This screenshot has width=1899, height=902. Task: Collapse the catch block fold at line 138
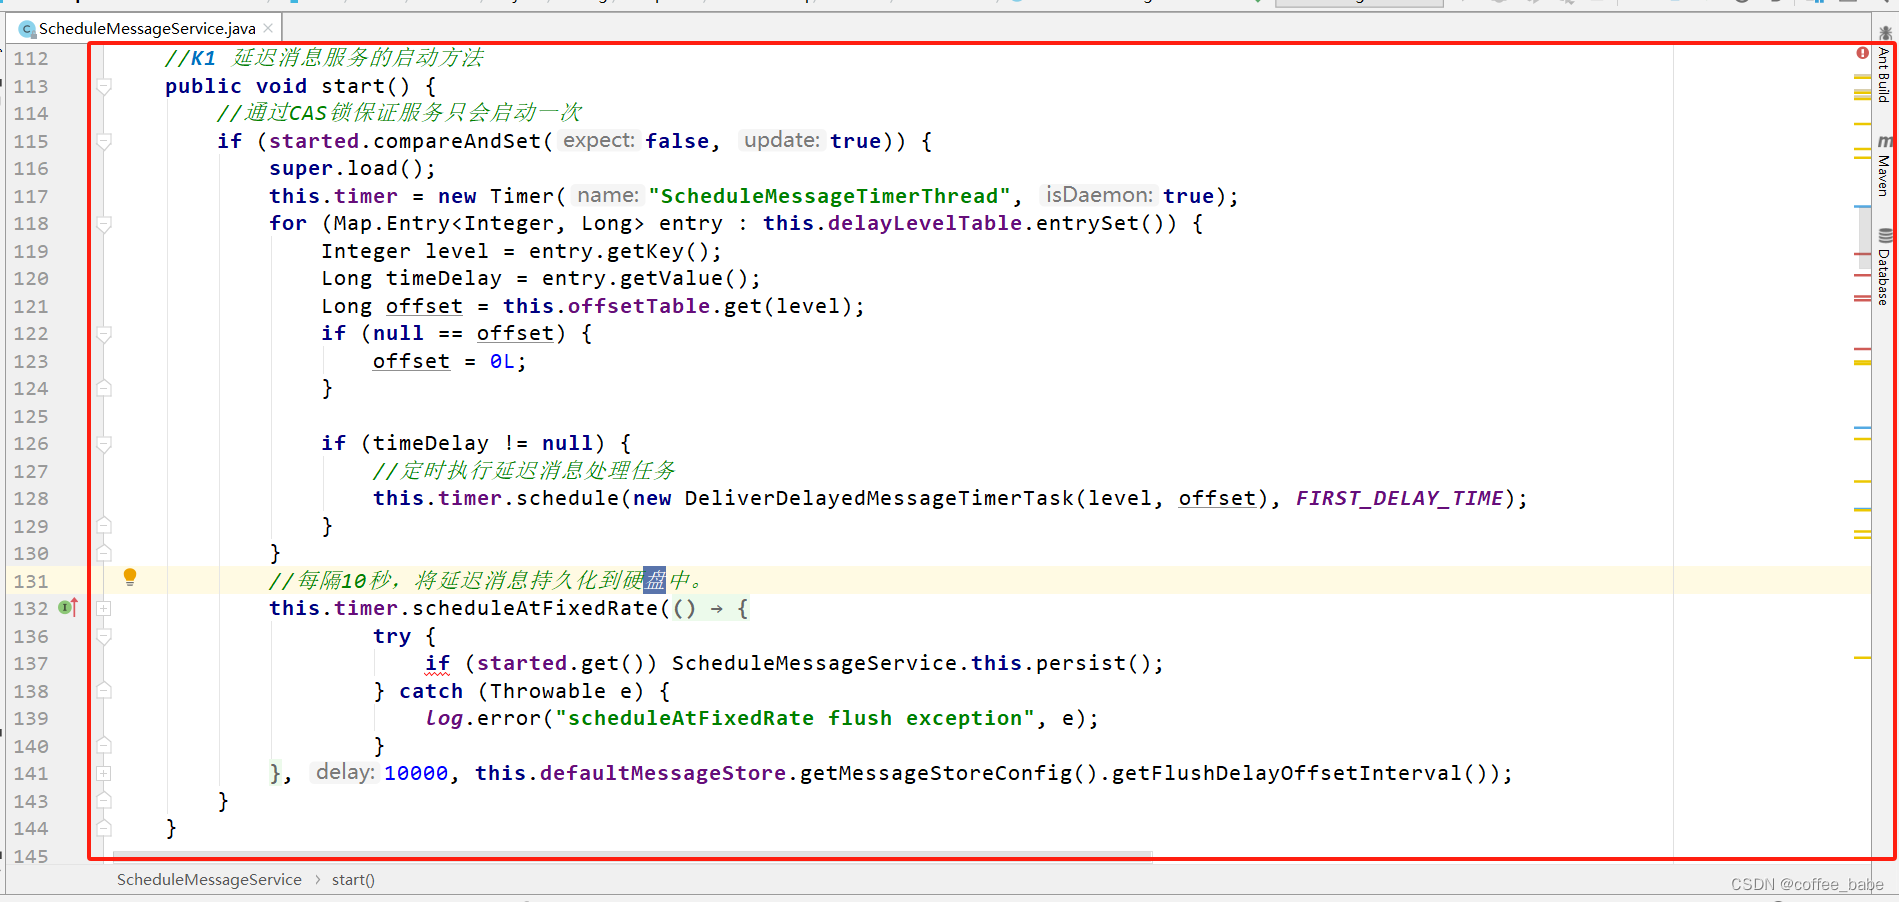(x=104, y=691)
